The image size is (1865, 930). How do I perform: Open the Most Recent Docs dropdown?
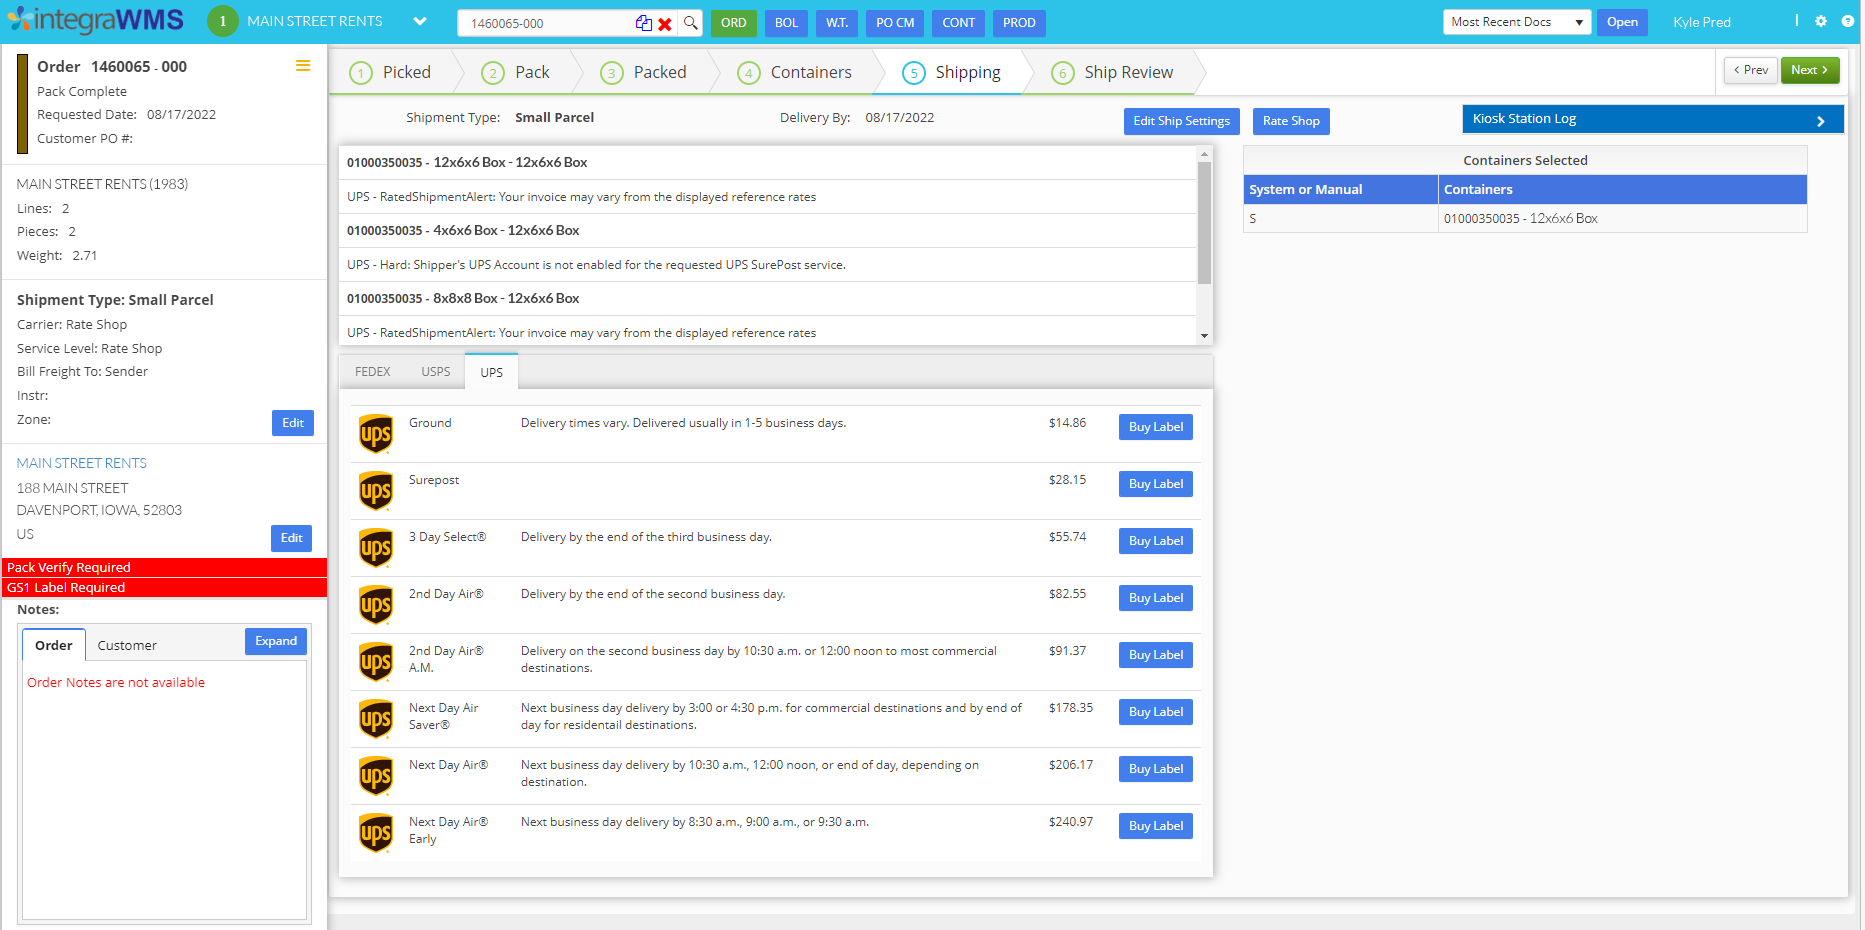pos(1516,22)
